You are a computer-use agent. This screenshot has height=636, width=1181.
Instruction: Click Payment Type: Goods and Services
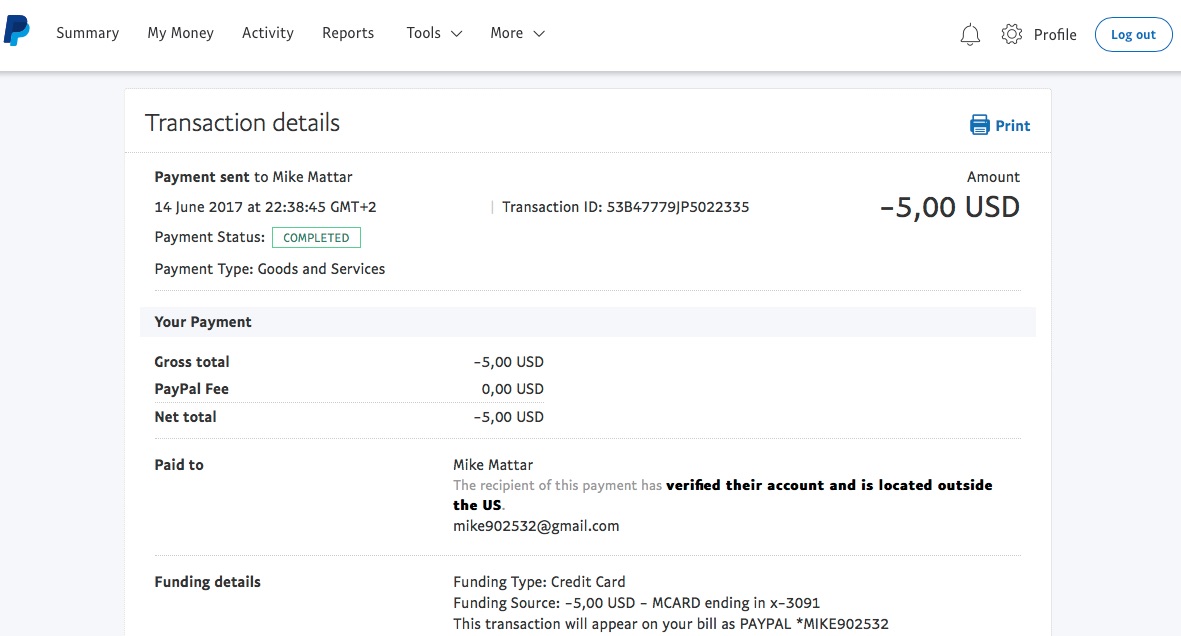270,269
